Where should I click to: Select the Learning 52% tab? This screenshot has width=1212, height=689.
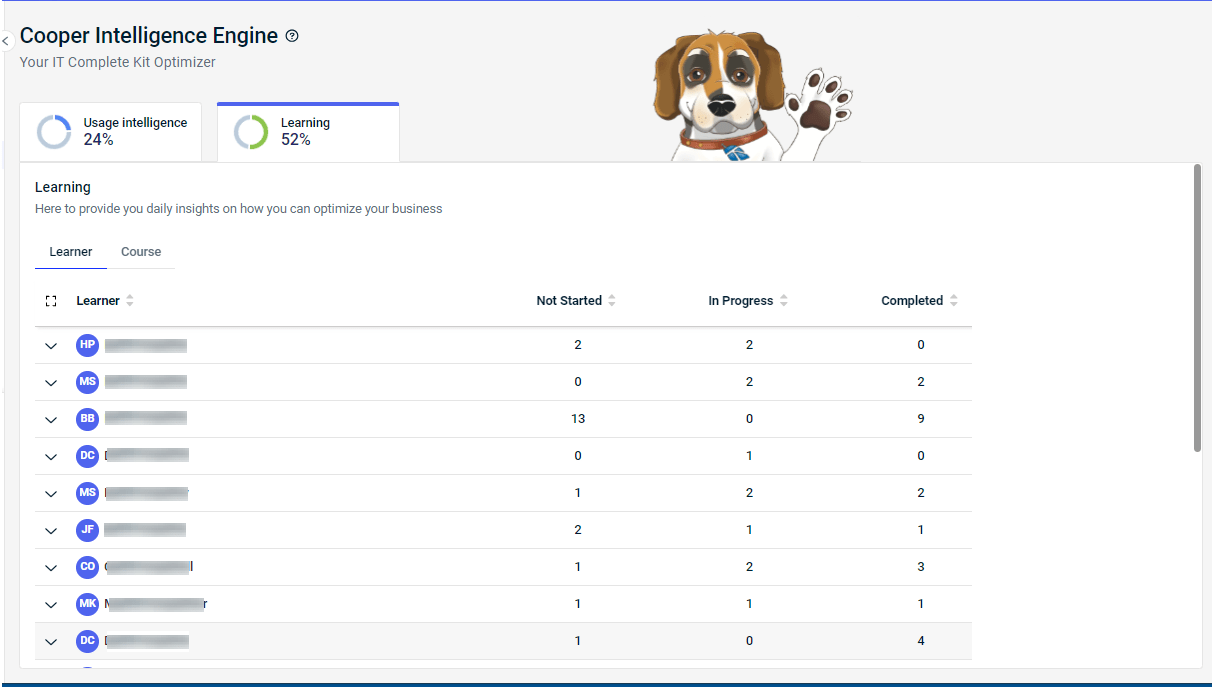[x=308, y=131]
